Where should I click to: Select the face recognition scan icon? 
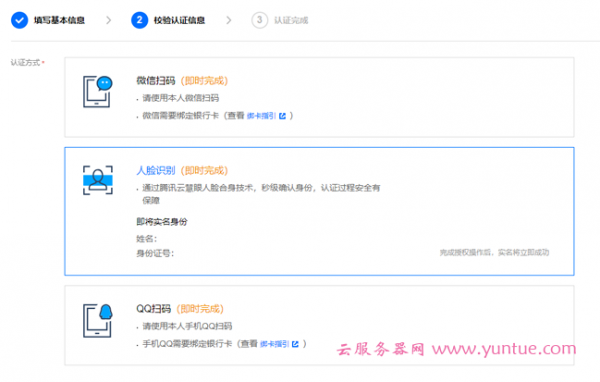(98, 180)
